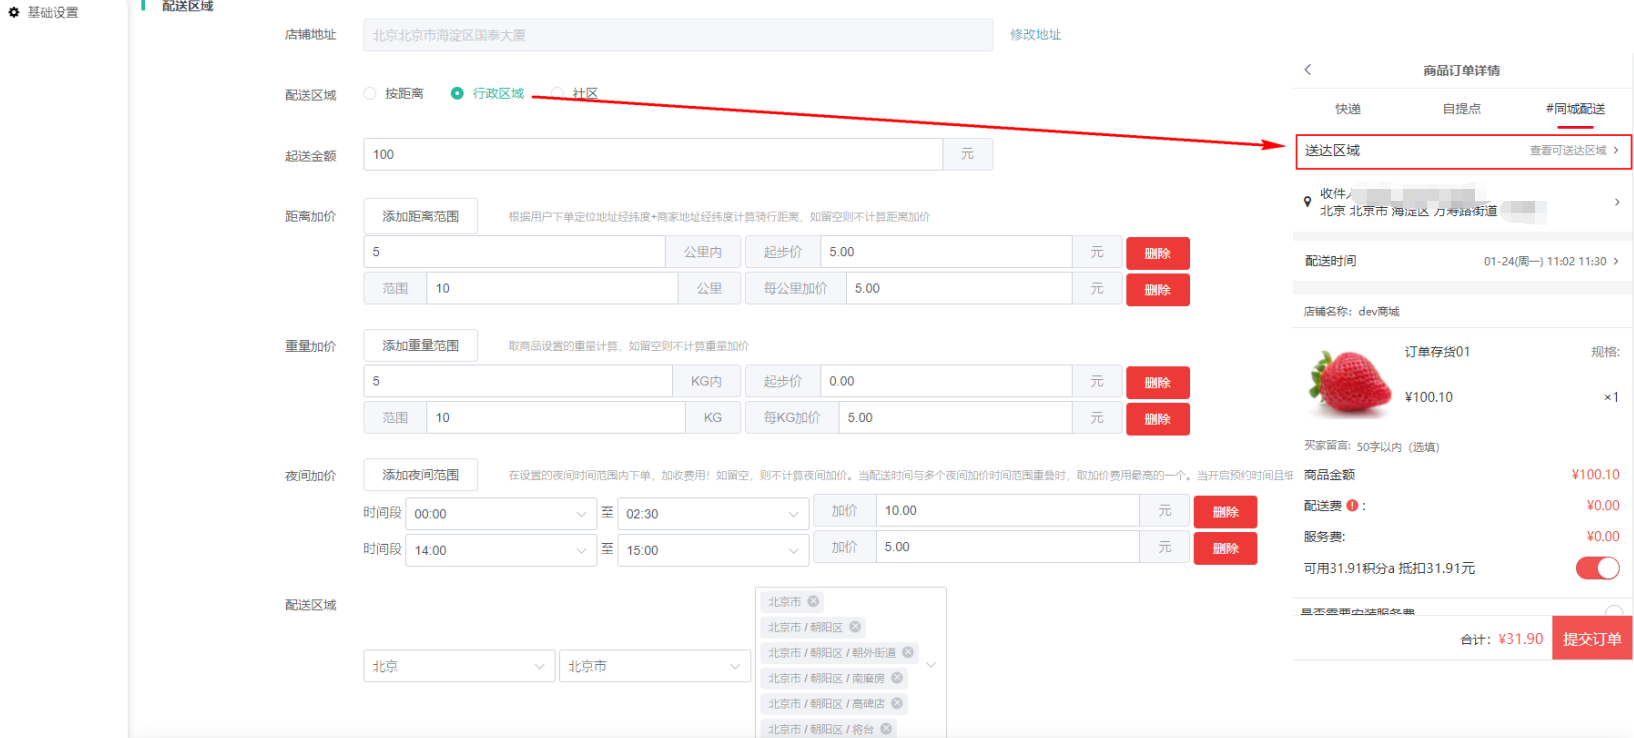The image size is (1634, 738).
Task: Click the back arrow in 商品订单详情 header
Action: [1308, 70]
